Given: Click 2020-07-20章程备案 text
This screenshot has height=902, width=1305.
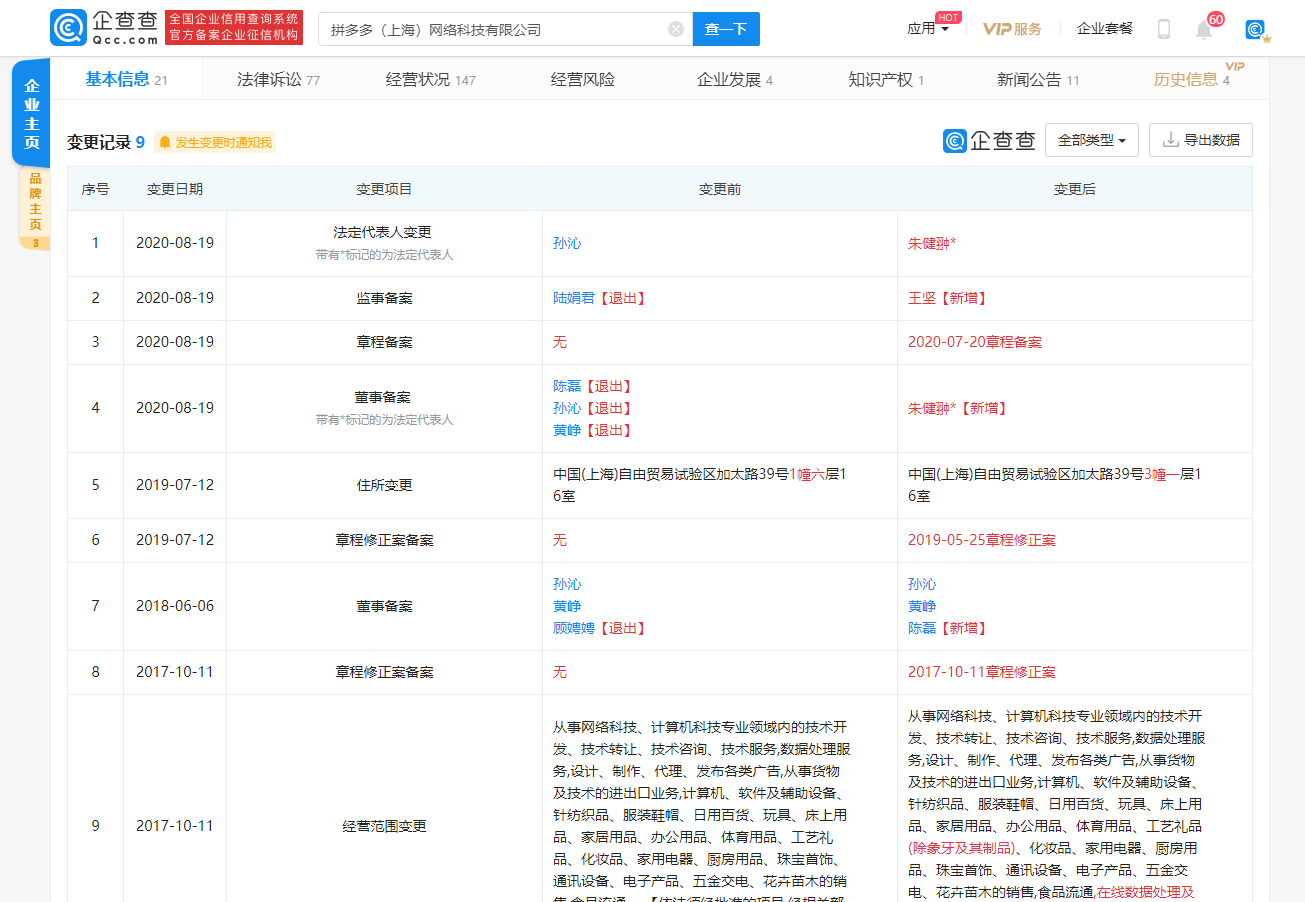Looking at the screenshot, I should (x=975, y=342).
